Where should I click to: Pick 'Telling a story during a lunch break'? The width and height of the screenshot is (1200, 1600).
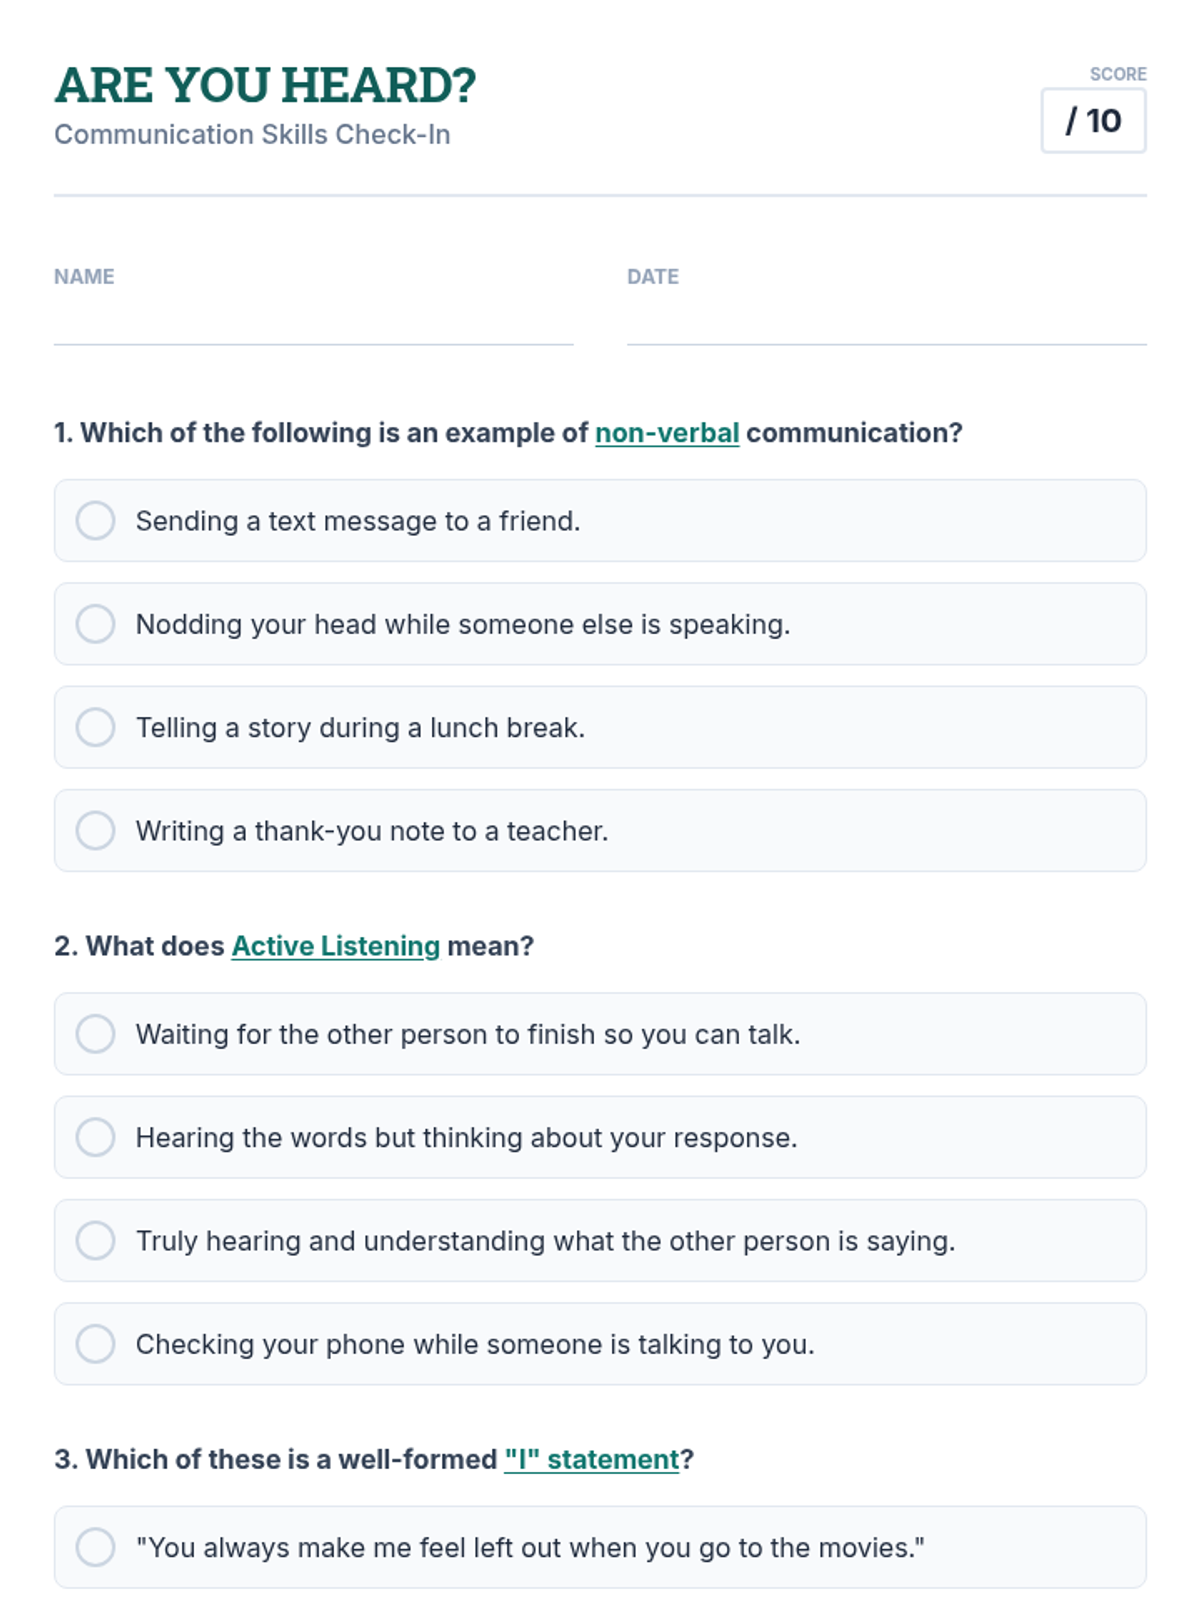96,727
